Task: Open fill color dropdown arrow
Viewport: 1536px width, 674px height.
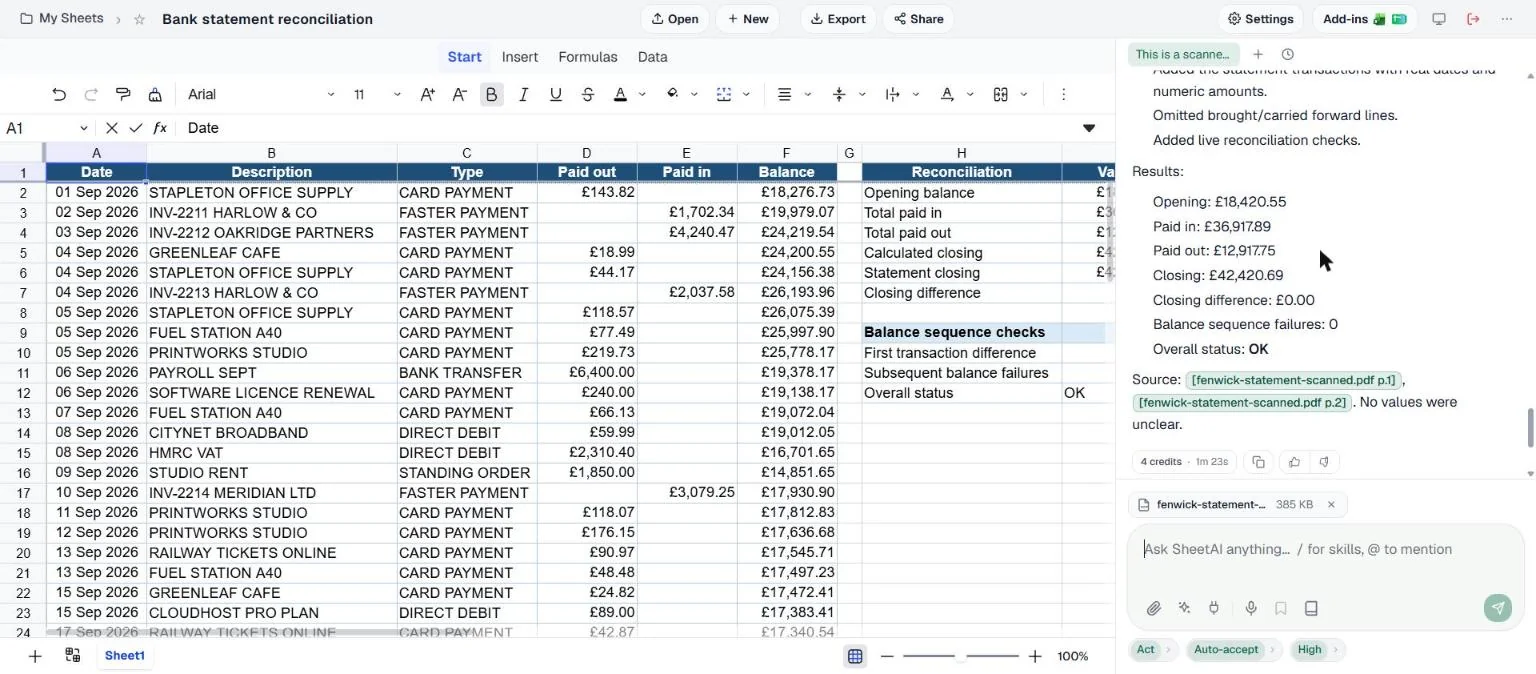Action: [694, 95]
